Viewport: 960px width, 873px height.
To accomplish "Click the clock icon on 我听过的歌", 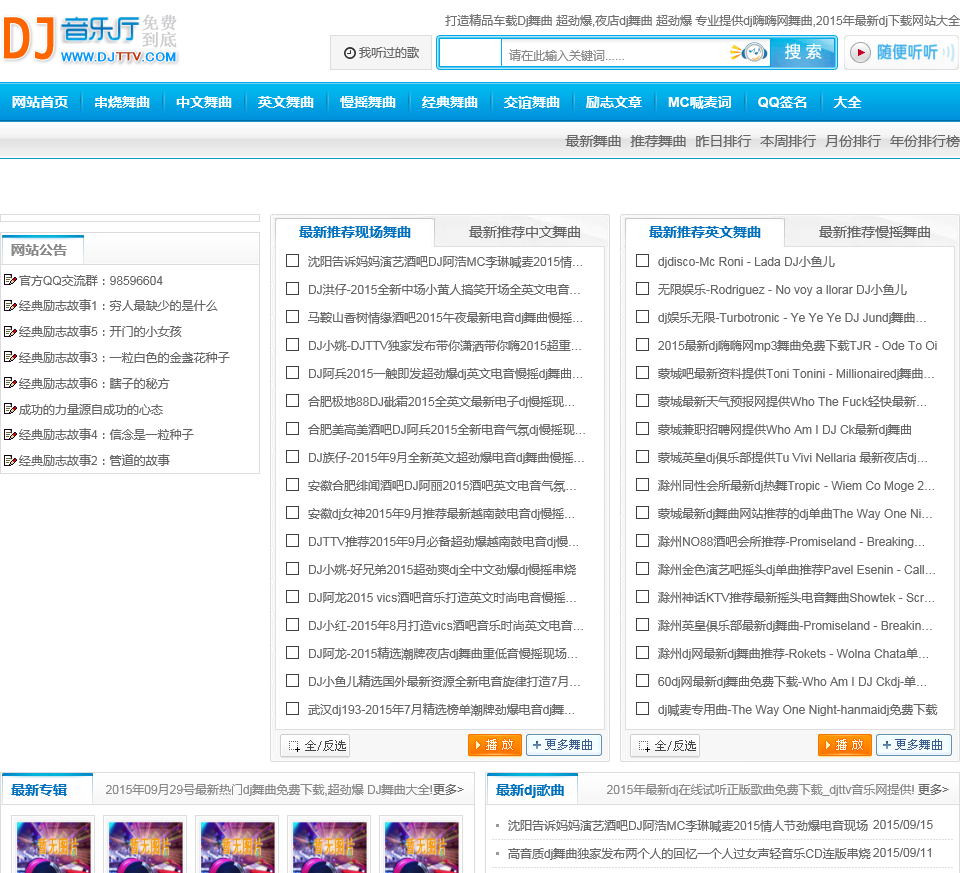I will pyautogui.click(x=350, y=53).
